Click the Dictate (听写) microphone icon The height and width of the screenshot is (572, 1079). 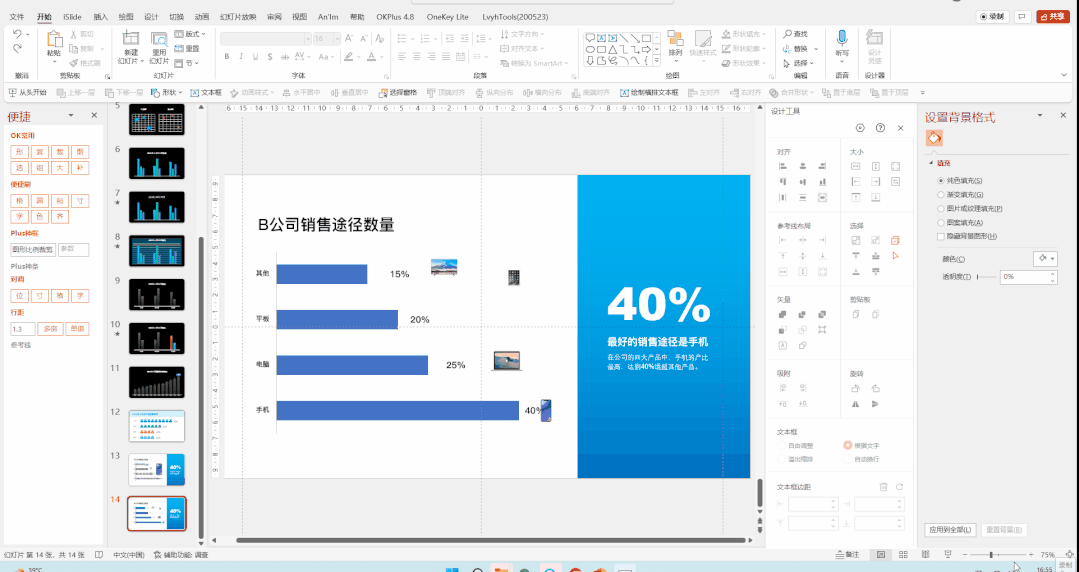click(x=842, y=38)
